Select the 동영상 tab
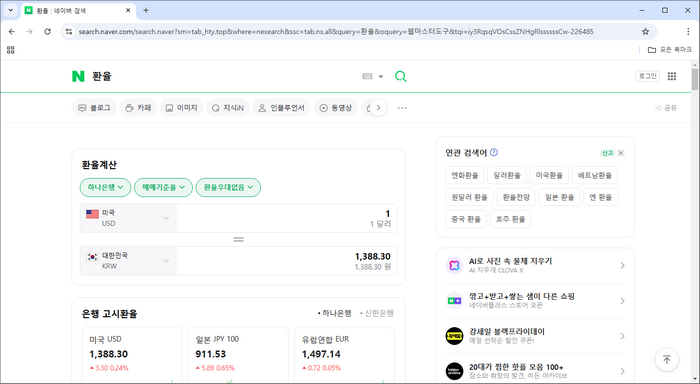Viewport: 700px width, 384px height. pos(336,108)
